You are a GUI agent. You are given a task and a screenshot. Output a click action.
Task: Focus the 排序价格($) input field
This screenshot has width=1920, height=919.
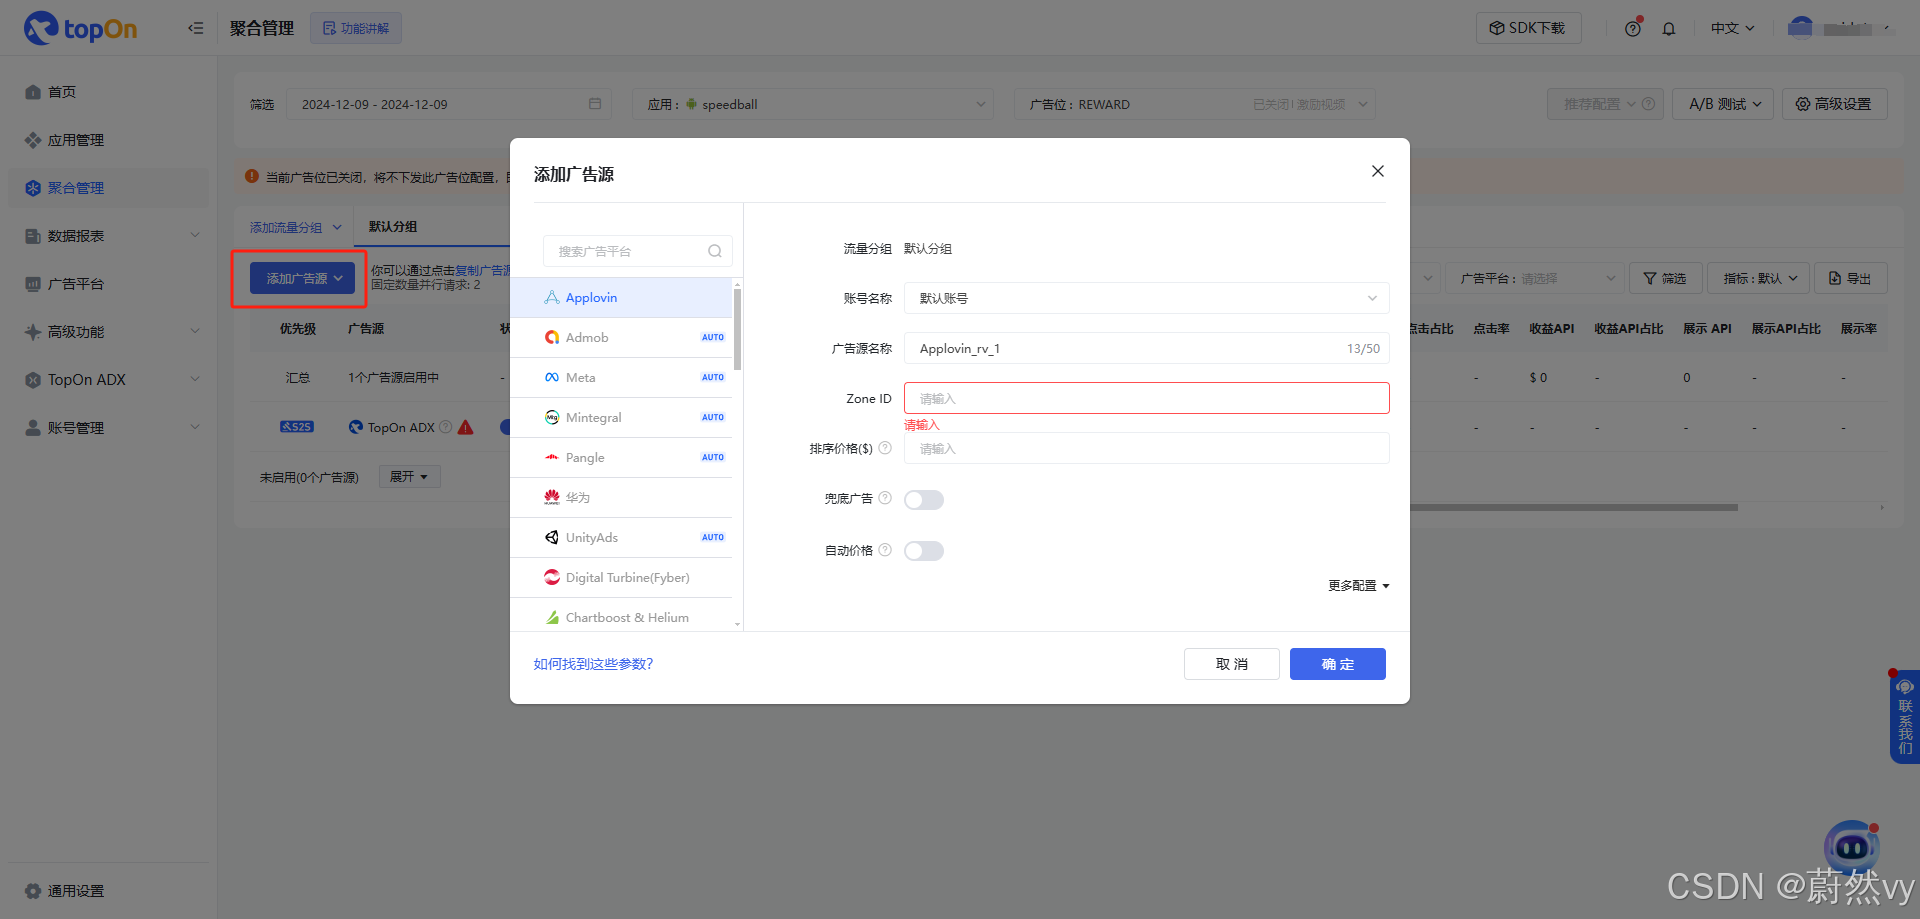(1147, 448)
